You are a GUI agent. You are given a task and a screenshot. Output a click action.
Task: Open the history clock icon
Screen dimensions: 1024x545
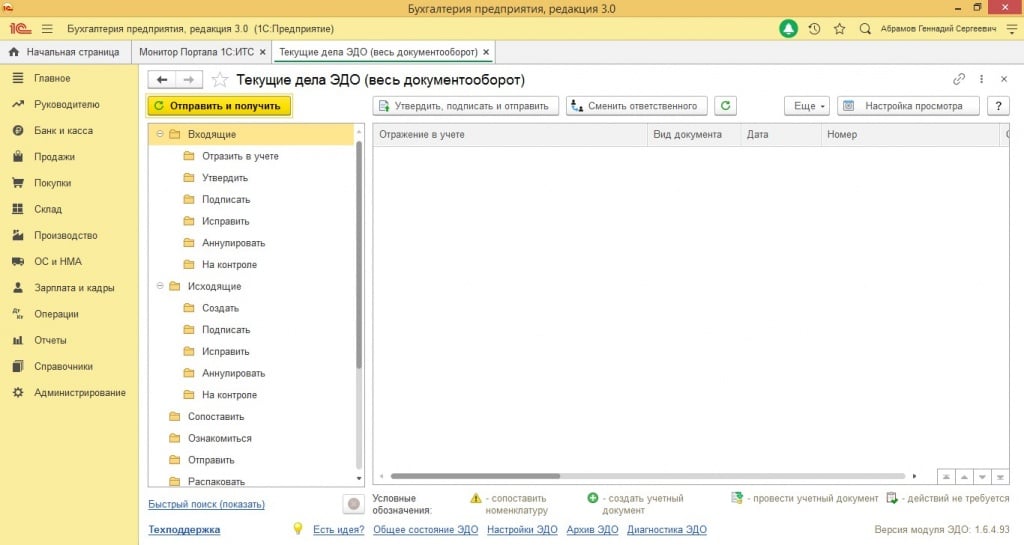click(x=815, y=29)
